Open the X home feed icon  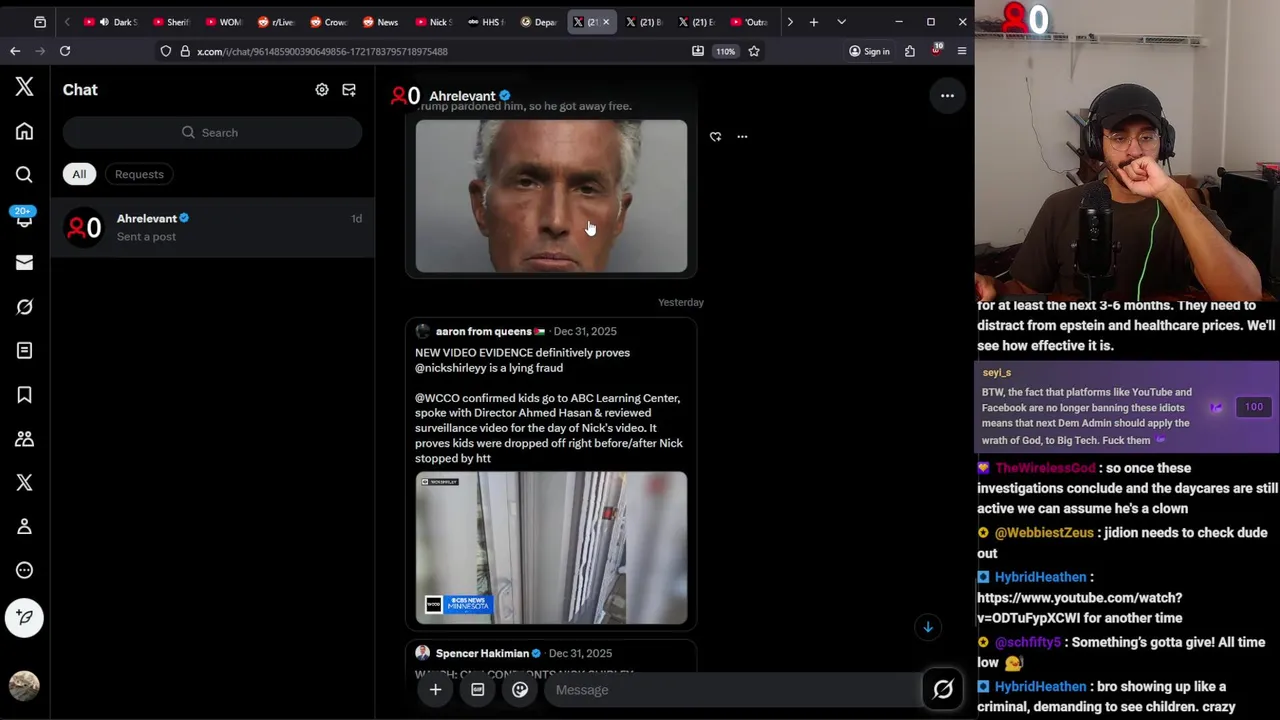pos(24,131)
